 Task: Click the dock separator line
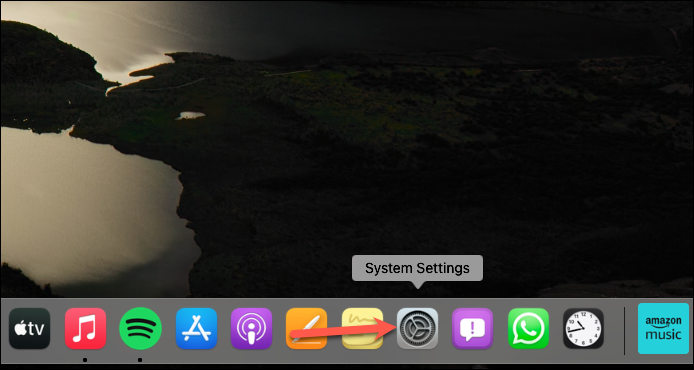625,331
